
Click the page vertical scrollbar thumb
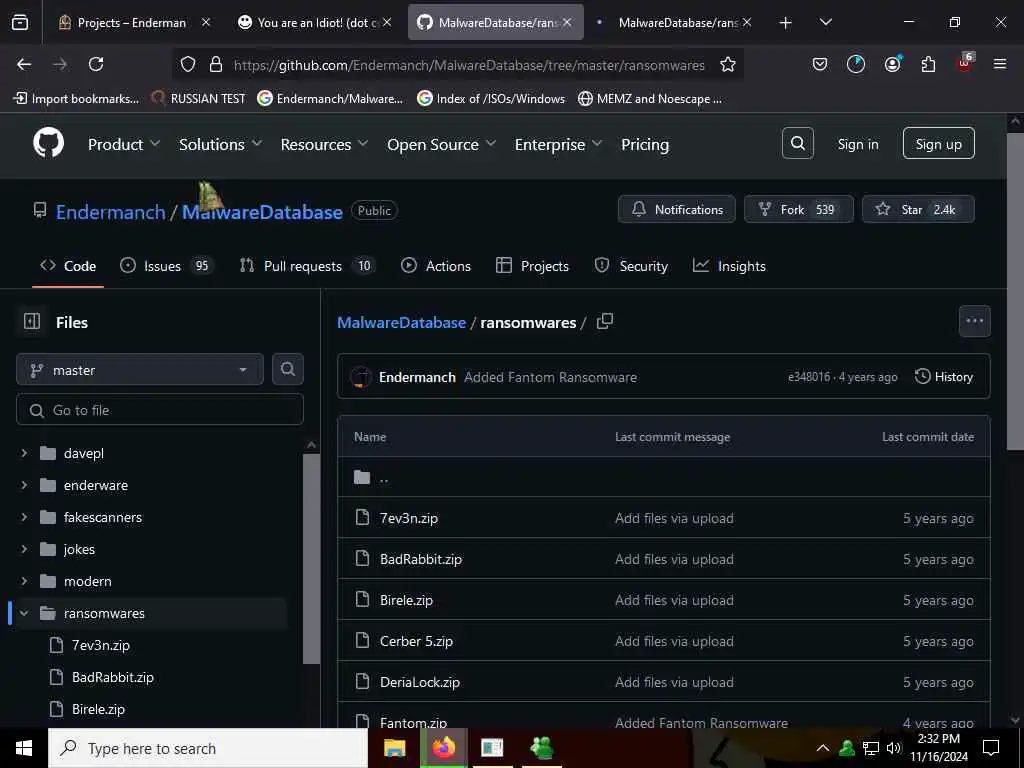point(1015,291)
